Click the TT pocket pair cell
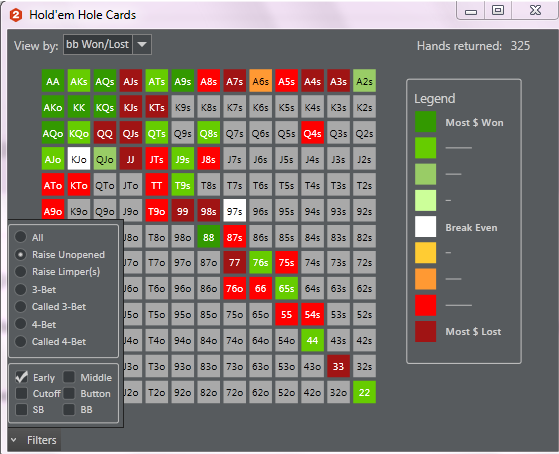The height and width of the screenshot is (454, 559). 157,185
